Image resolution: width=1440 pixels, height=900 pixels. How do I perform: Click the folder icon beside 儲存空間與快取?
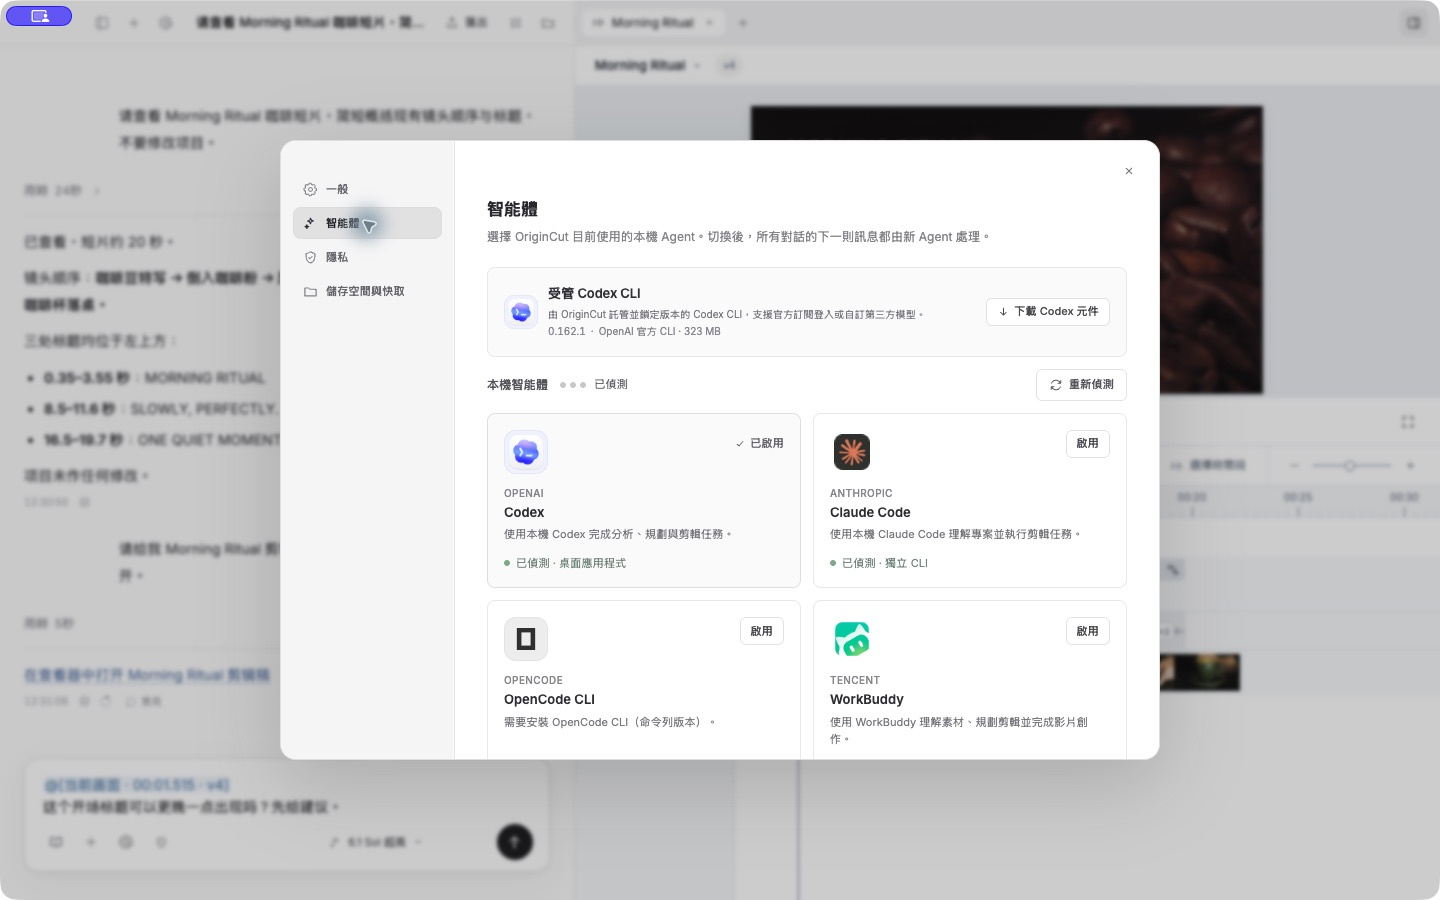coord(310,291)
